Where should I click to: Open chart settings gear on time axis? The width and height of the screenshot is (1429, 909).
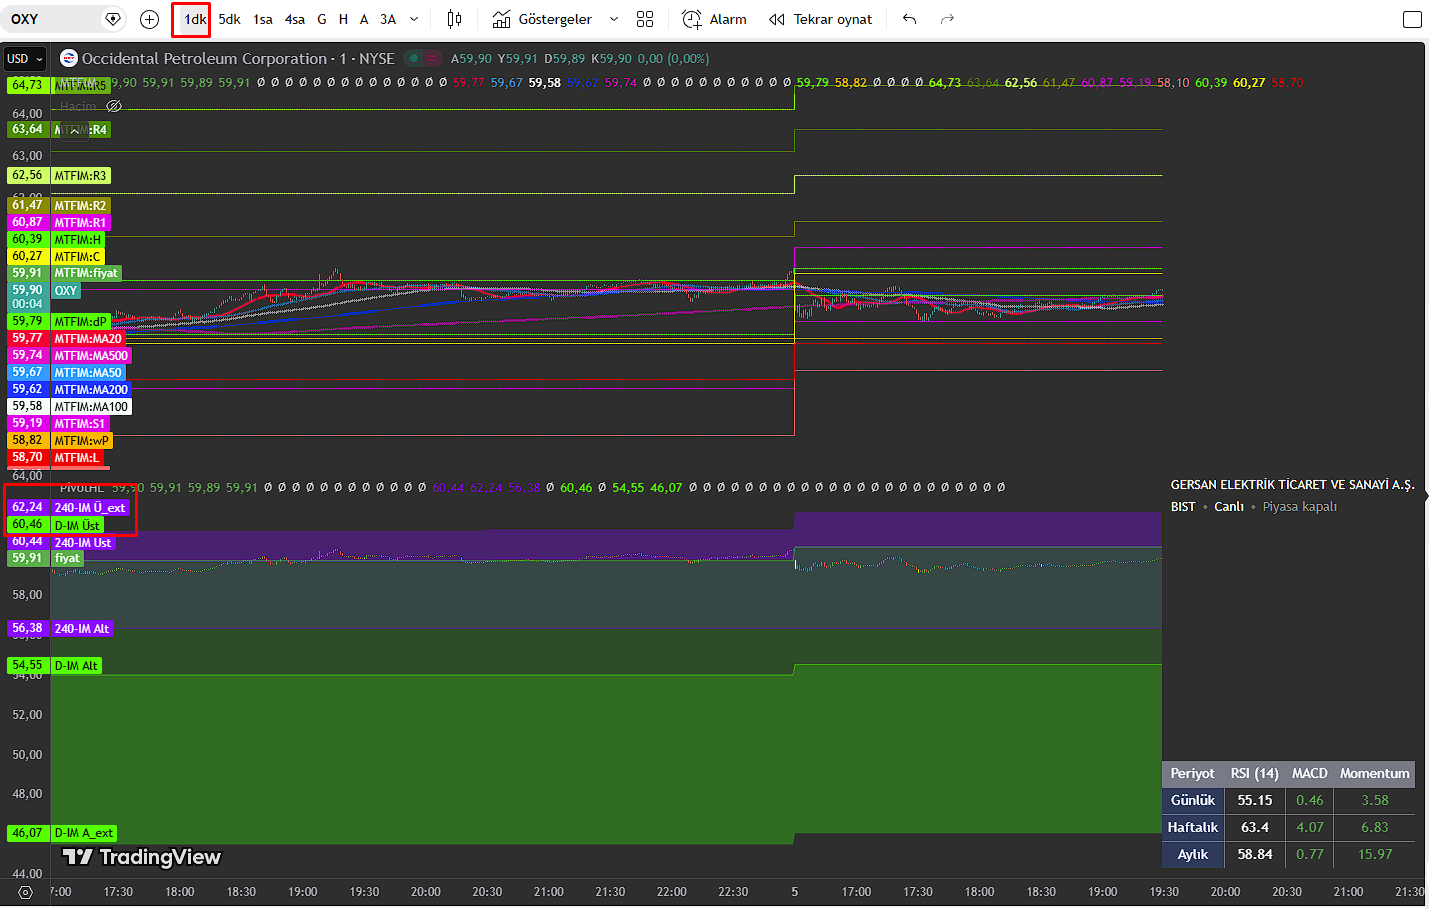(x=25, y=892)
